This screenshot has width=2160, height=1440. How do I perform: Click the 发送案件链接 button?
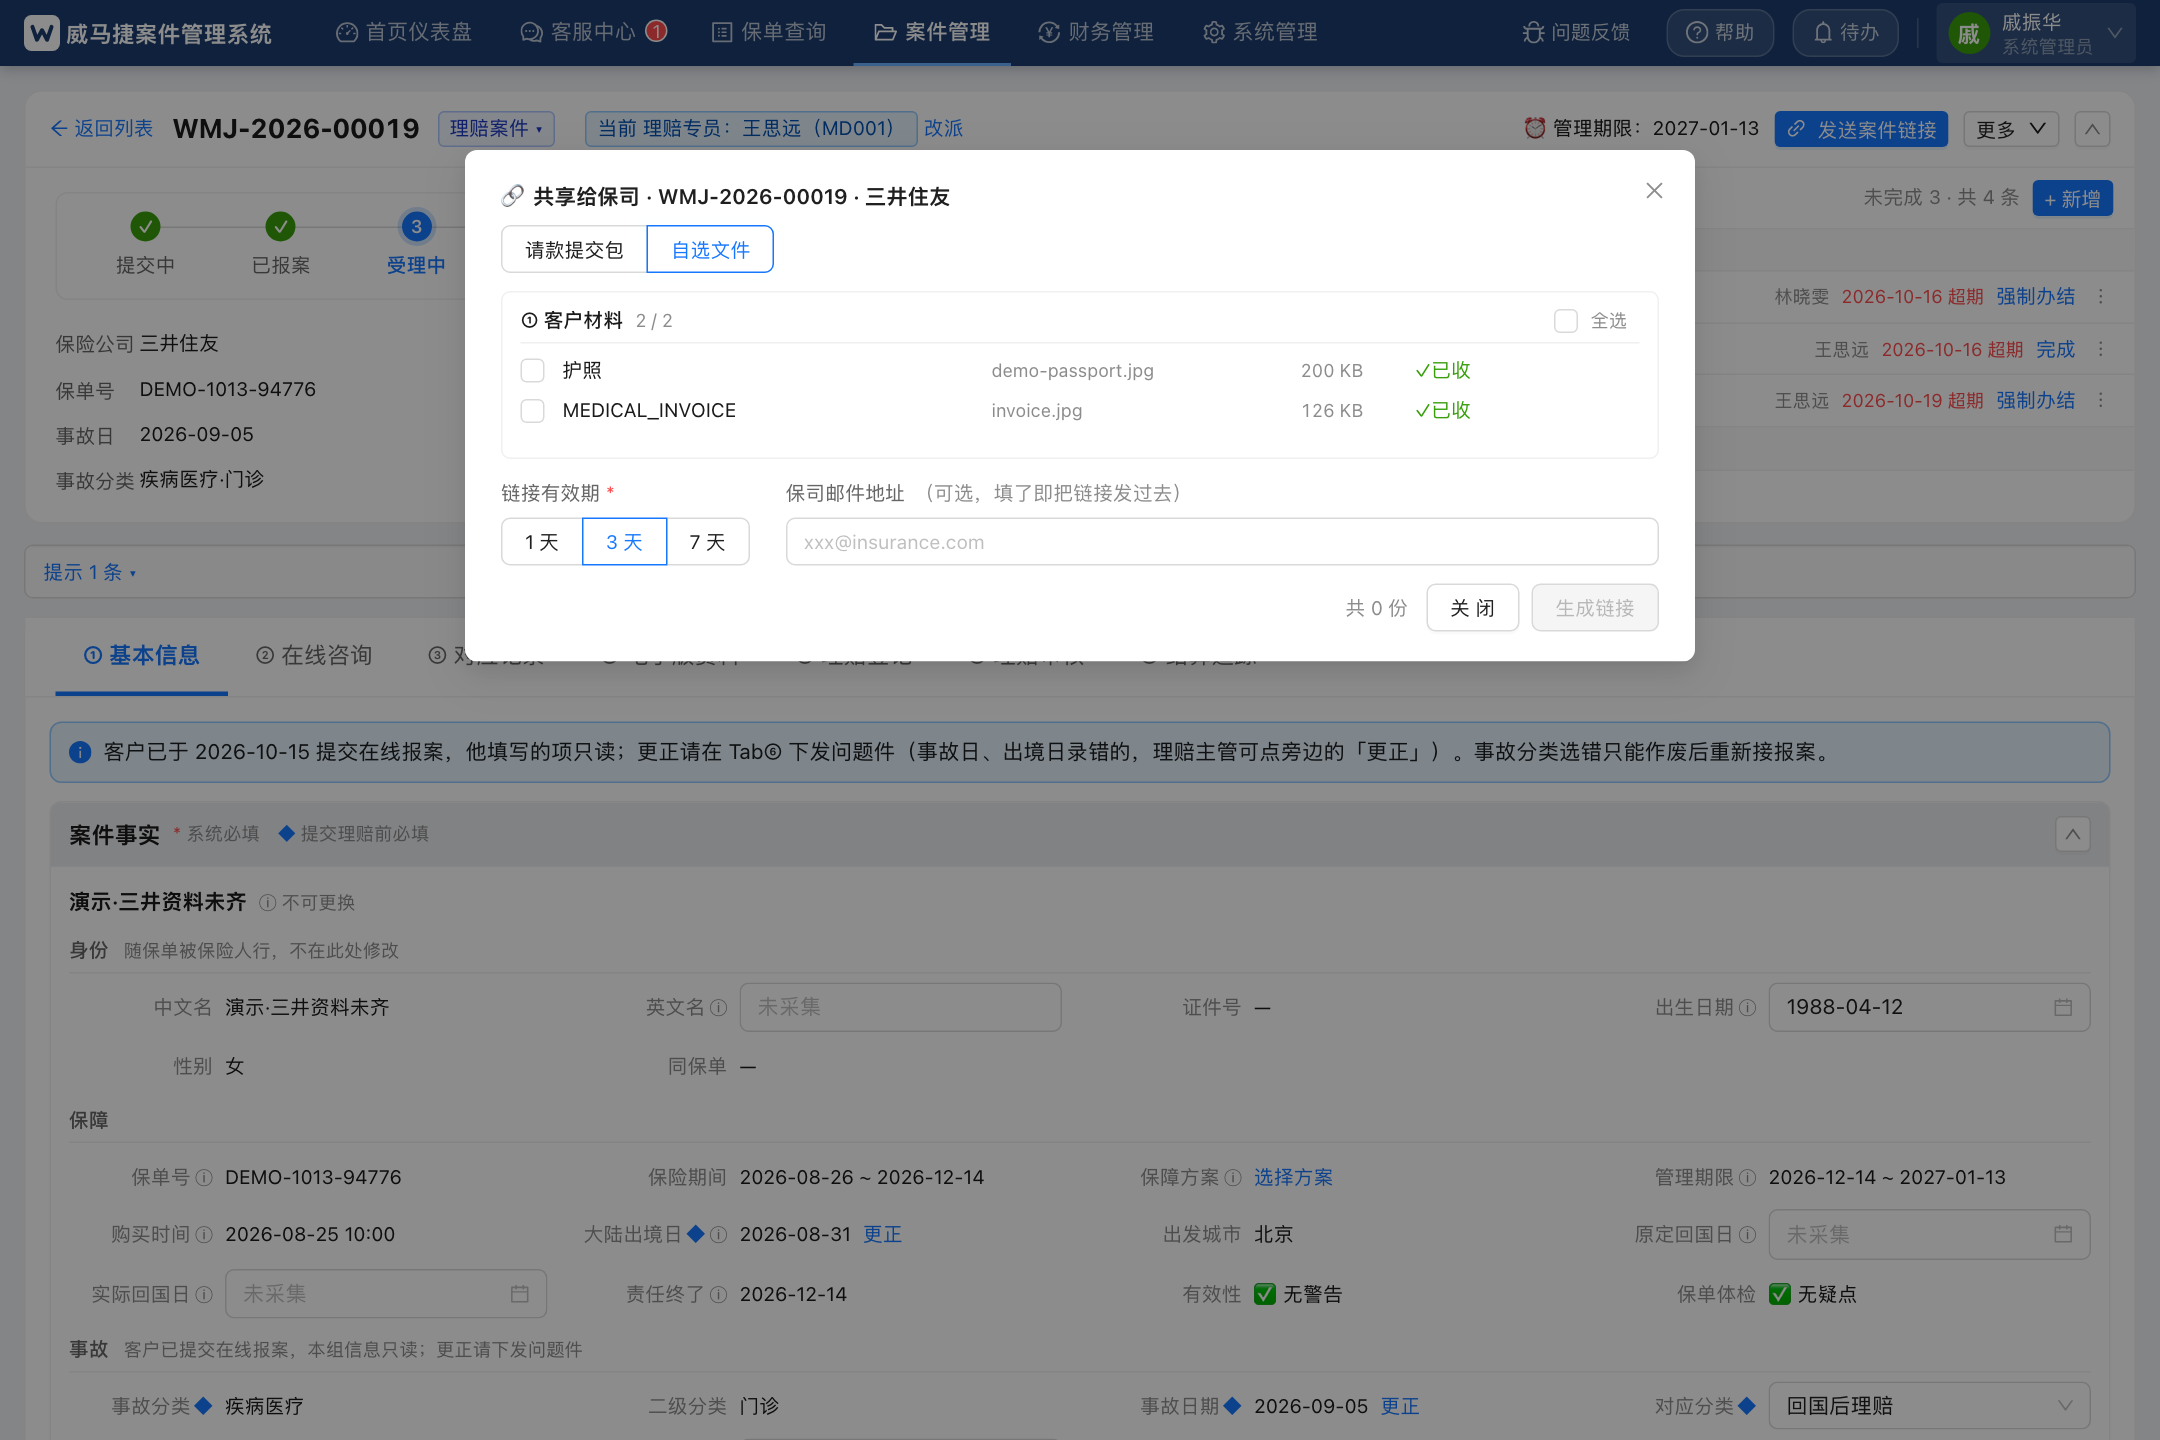1861,129
